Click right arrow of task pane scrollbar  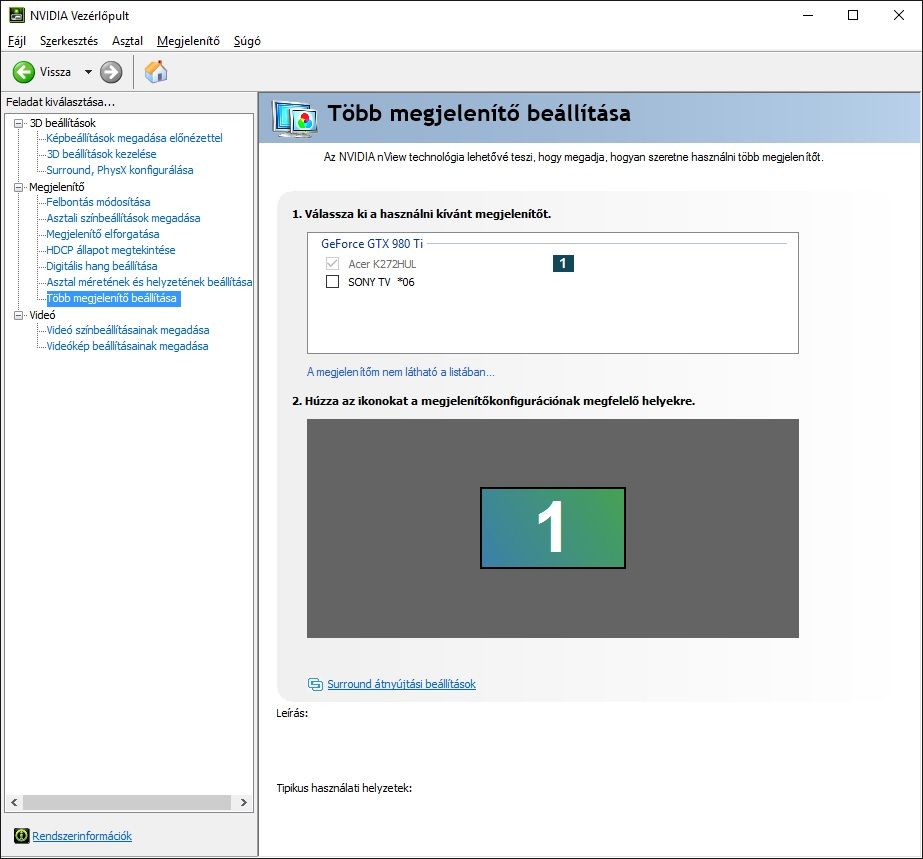pos(244,802)
